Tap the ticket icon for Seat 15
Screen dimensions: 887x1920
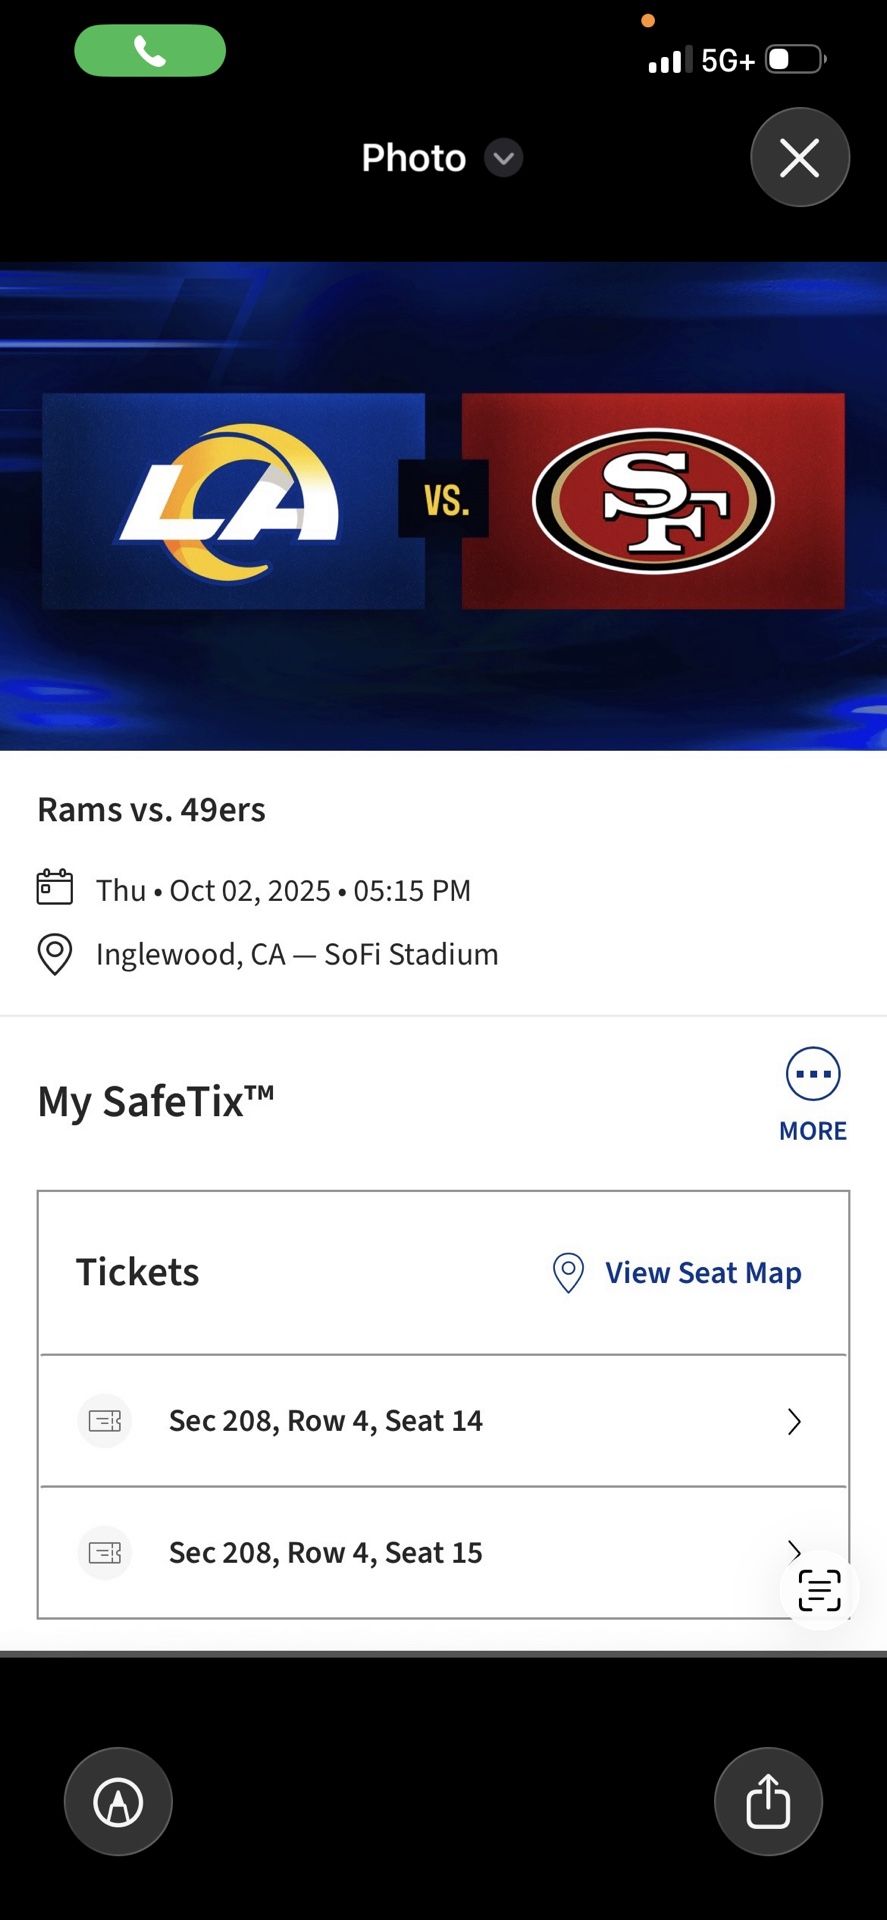point(105,1553)
